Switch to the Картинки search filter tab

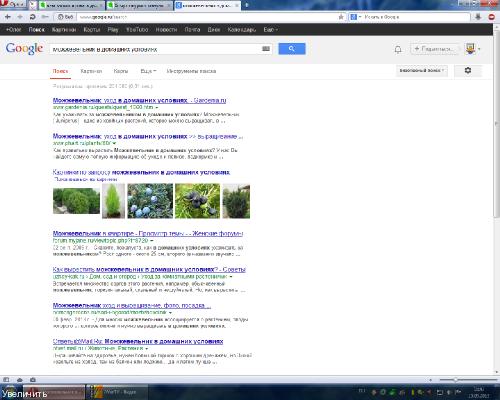tap(91, 71)
